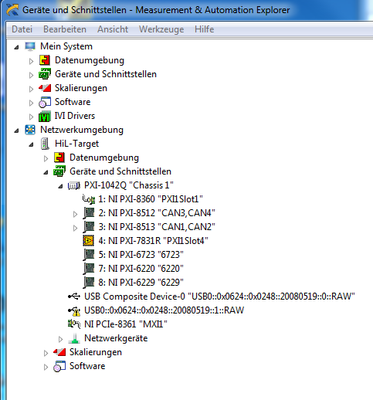Screen dimensions: 373x400
Task: Open the Werkzeuge menu
Action: [x=161, y=29]
